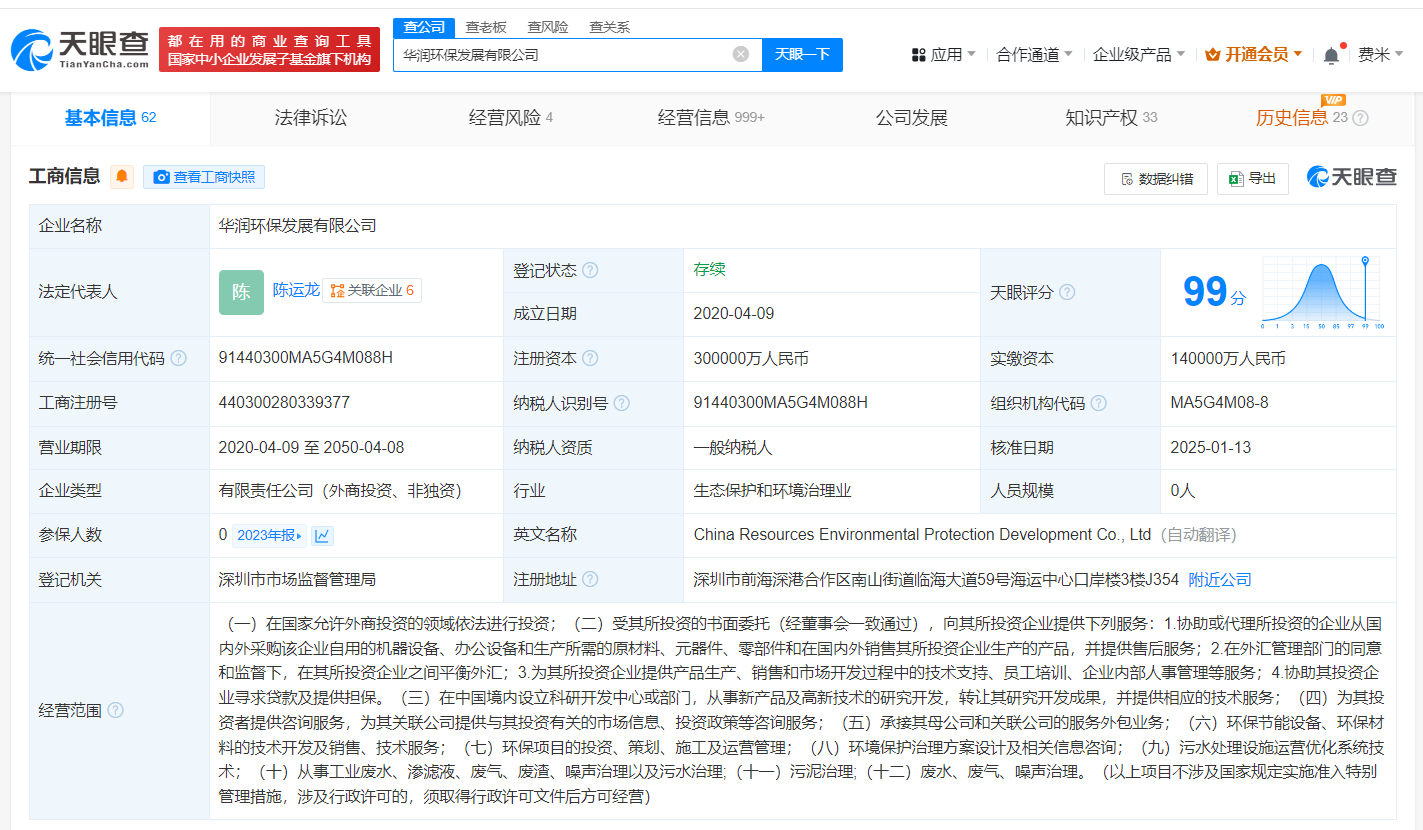This screenshot has height=830, width=1423.
Task: Open the notification bell in header
Action: pyautogui.click(x=1331, y=56)
